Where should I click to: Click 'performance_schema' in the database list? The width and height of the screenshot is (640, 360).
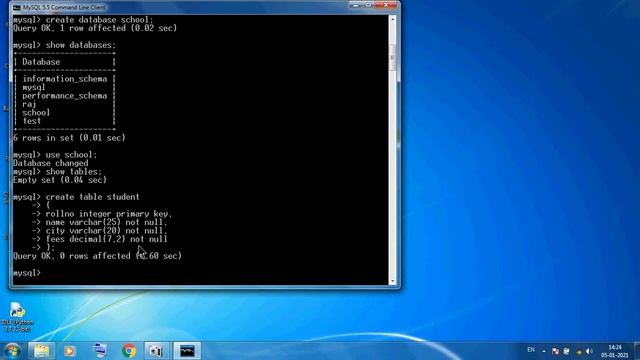(x=64, y=96)
